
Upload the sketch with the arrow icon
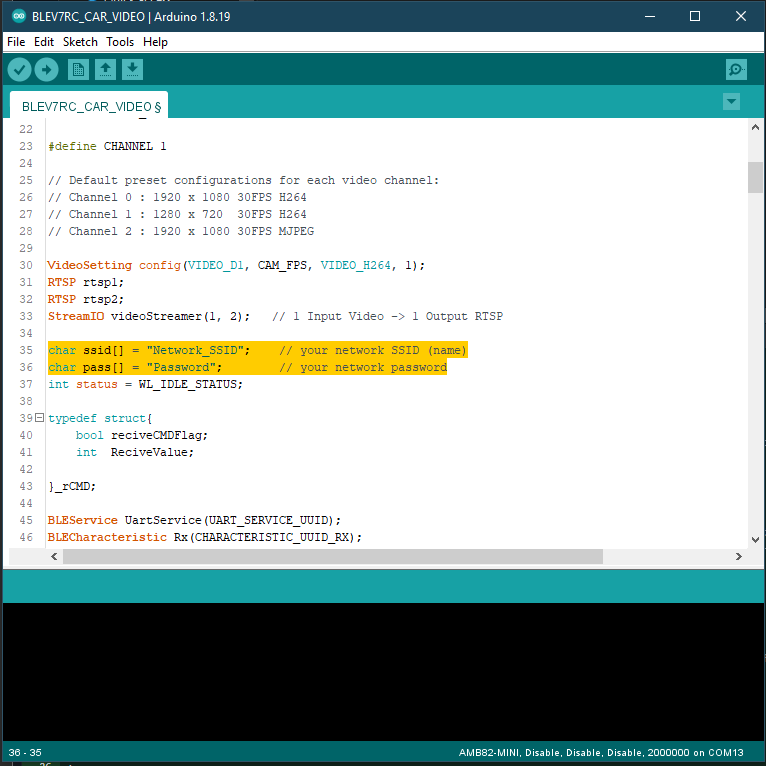[x=47, y=69]
